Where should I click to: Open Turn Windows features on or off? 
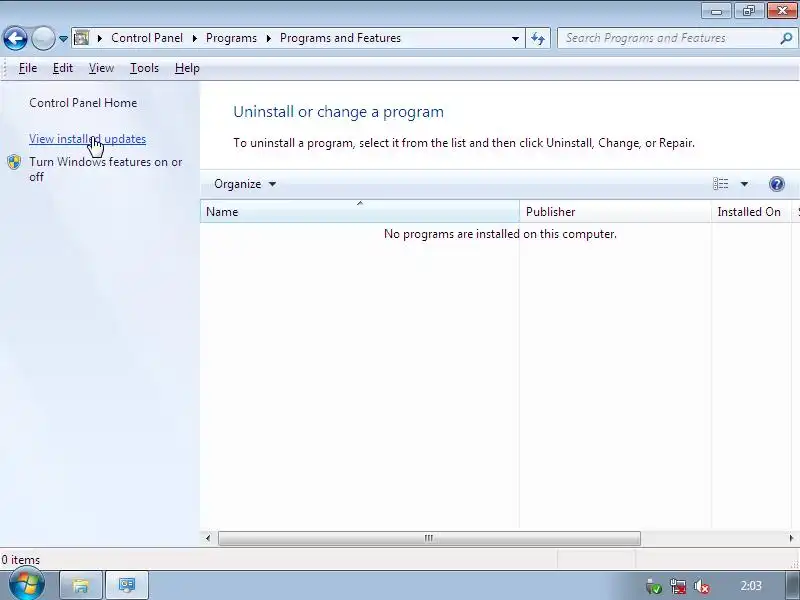coord(106,169)
